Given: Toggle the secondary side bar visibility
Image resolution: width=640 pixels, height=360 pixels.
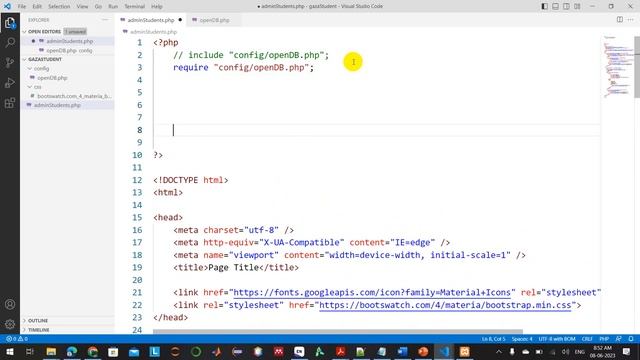Looking at the screenshot, I should click(x=567, y=6).
